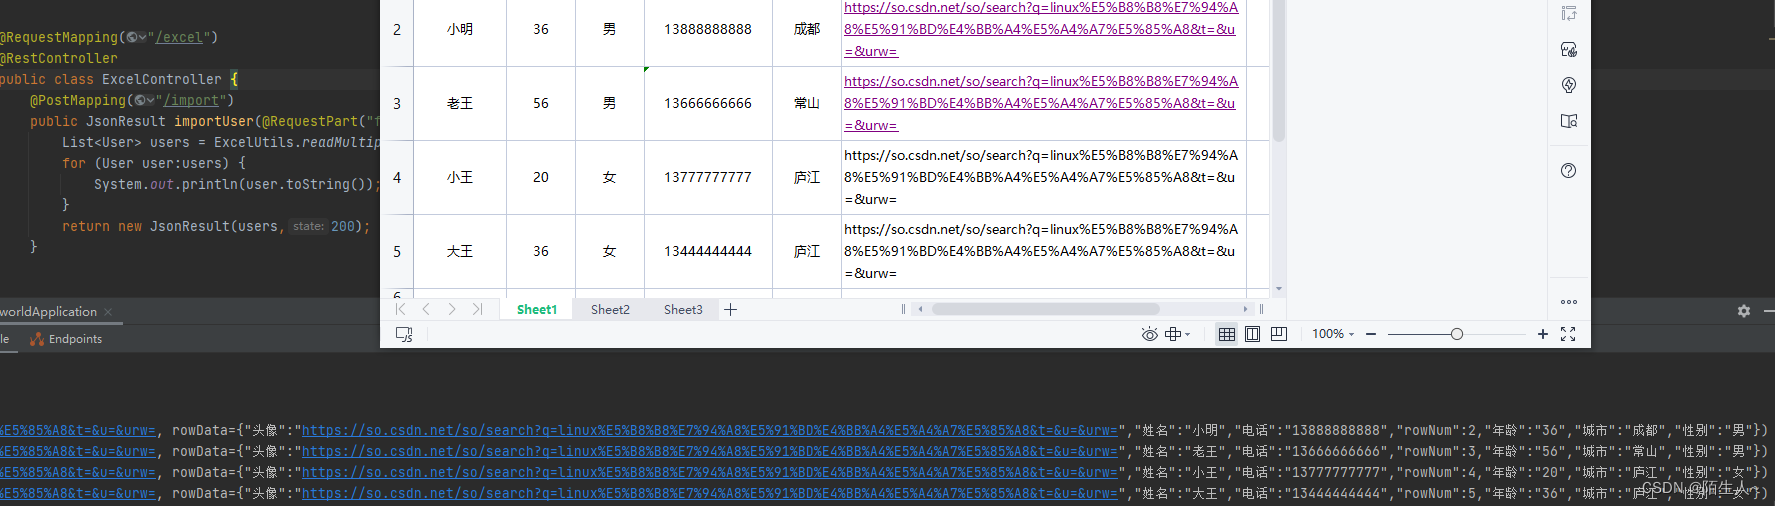Open the JS macro icon in status bar
The image size is (1775, 506).
(404, 334)
